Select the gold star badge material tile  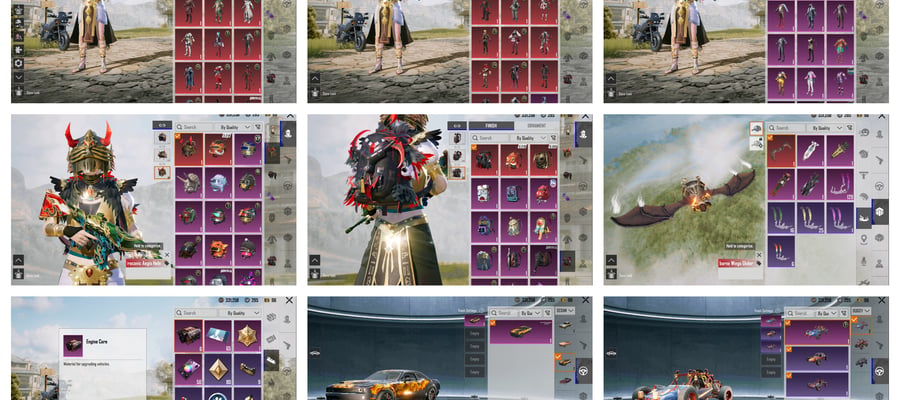point(248,336)
